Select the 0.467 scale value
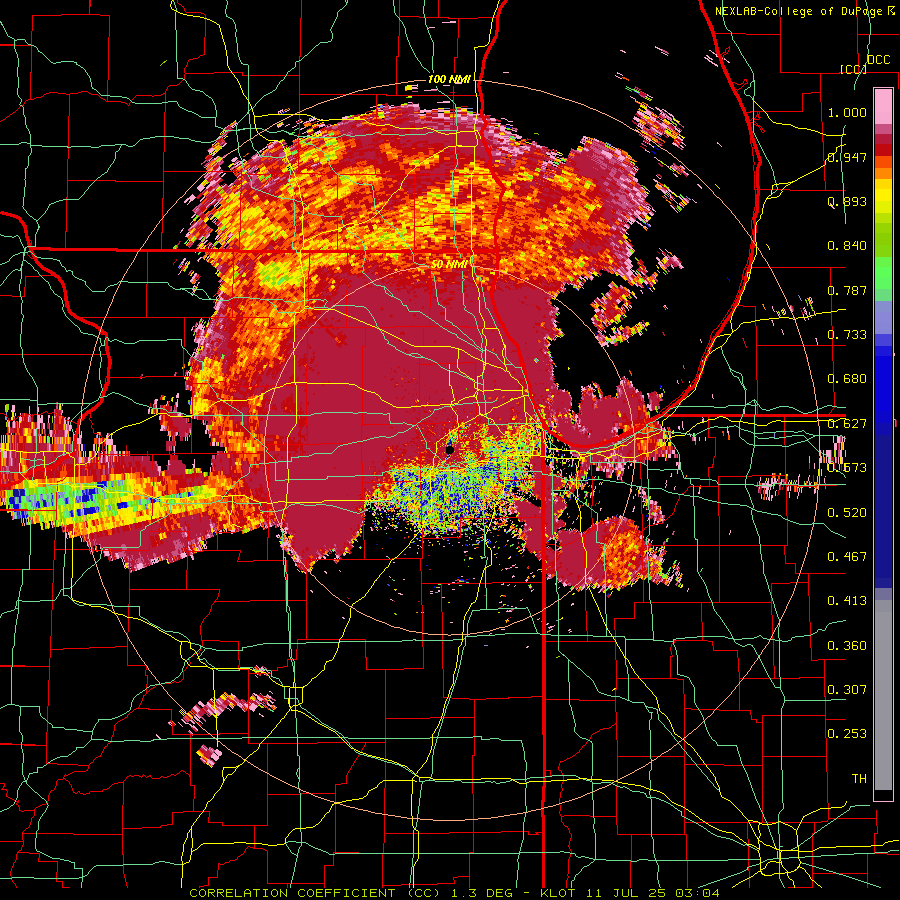Image resolution: width=900 pixels, height=900 pixels. pos(847,557)
